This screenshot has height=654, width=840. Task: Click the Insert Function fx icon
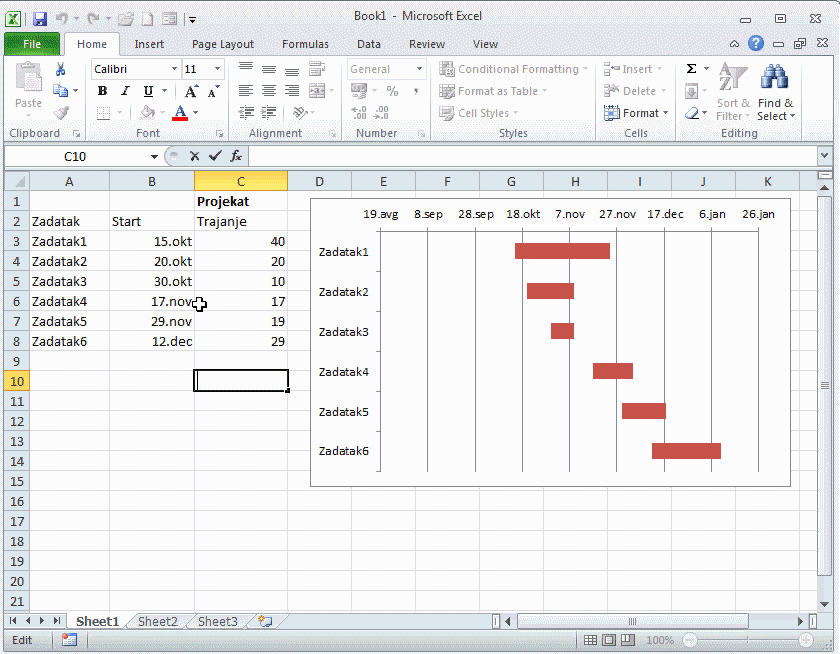point(236,156)
